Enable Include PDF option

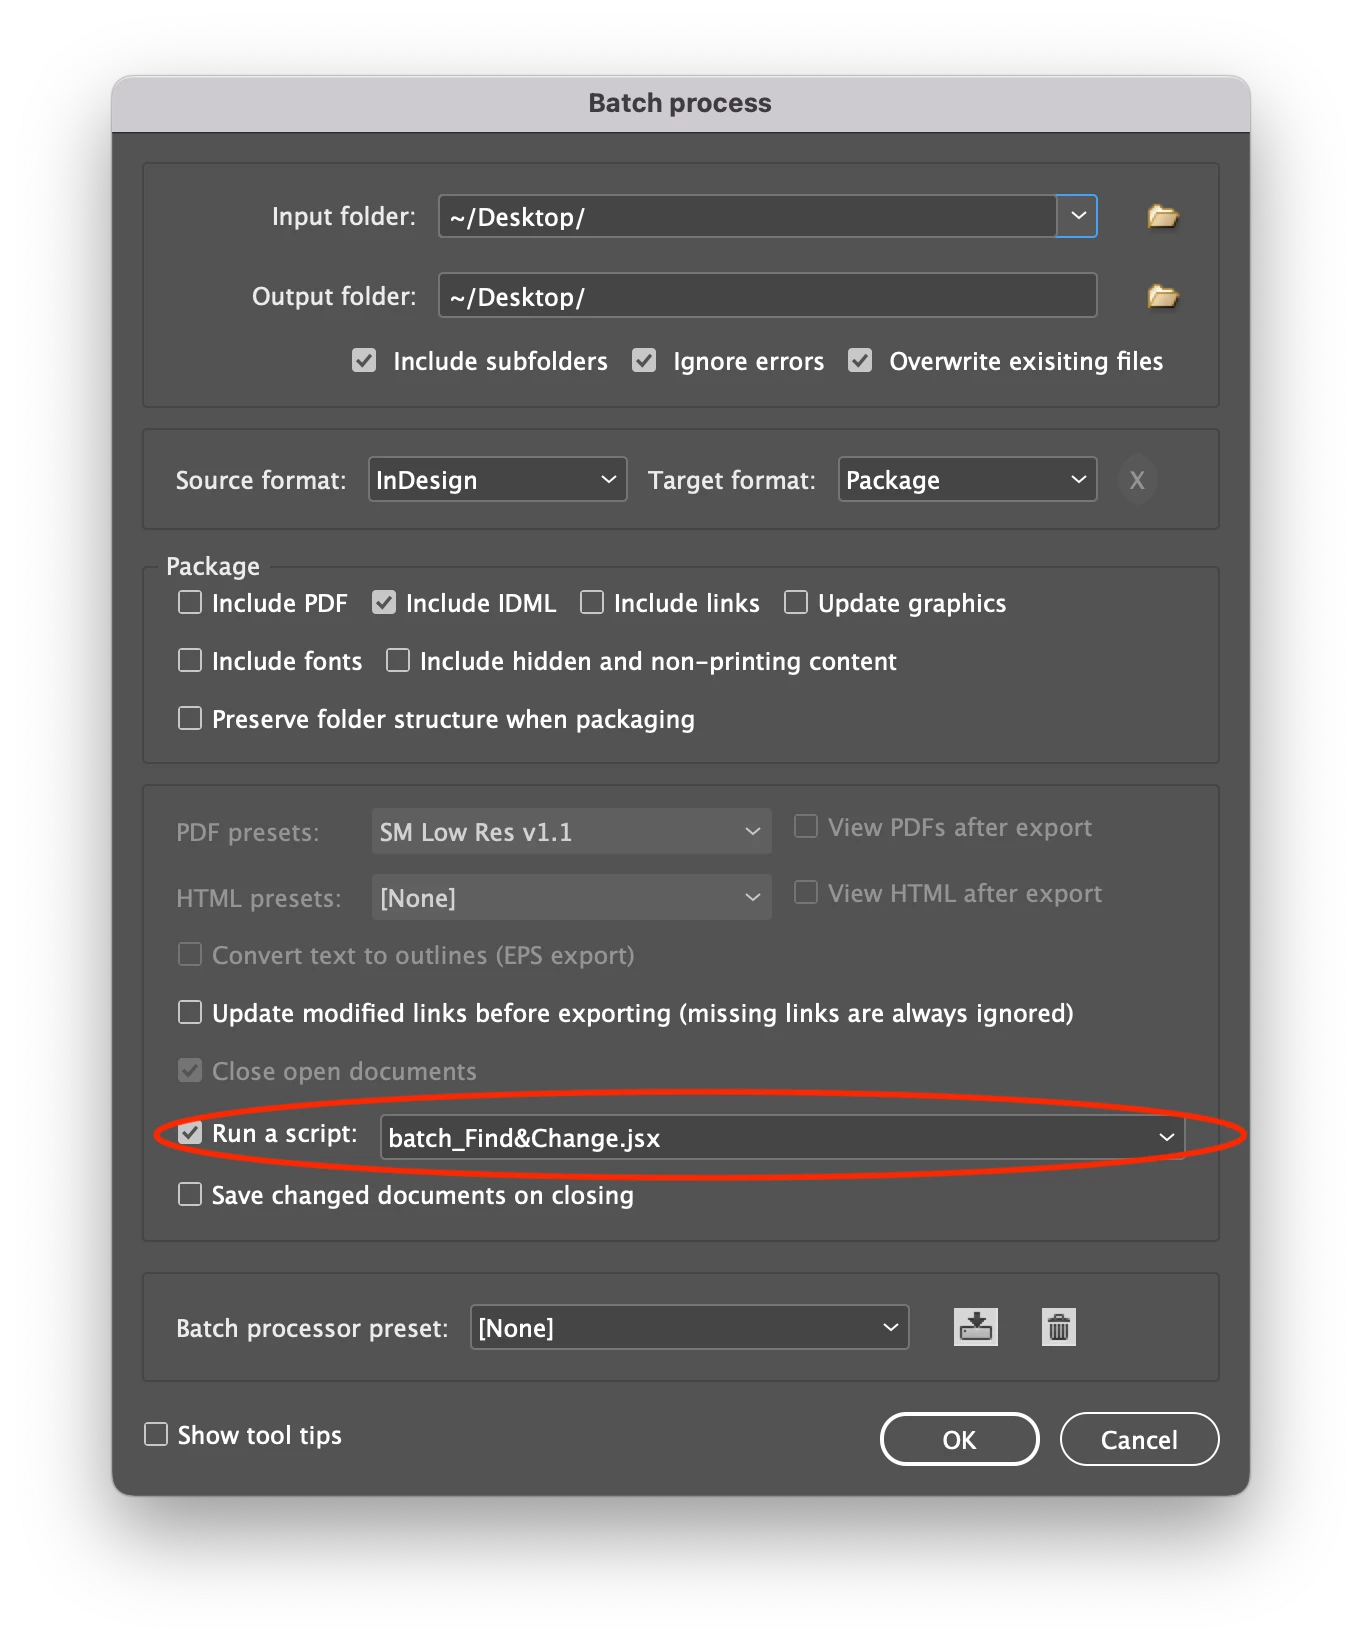[x=190, y=602]
